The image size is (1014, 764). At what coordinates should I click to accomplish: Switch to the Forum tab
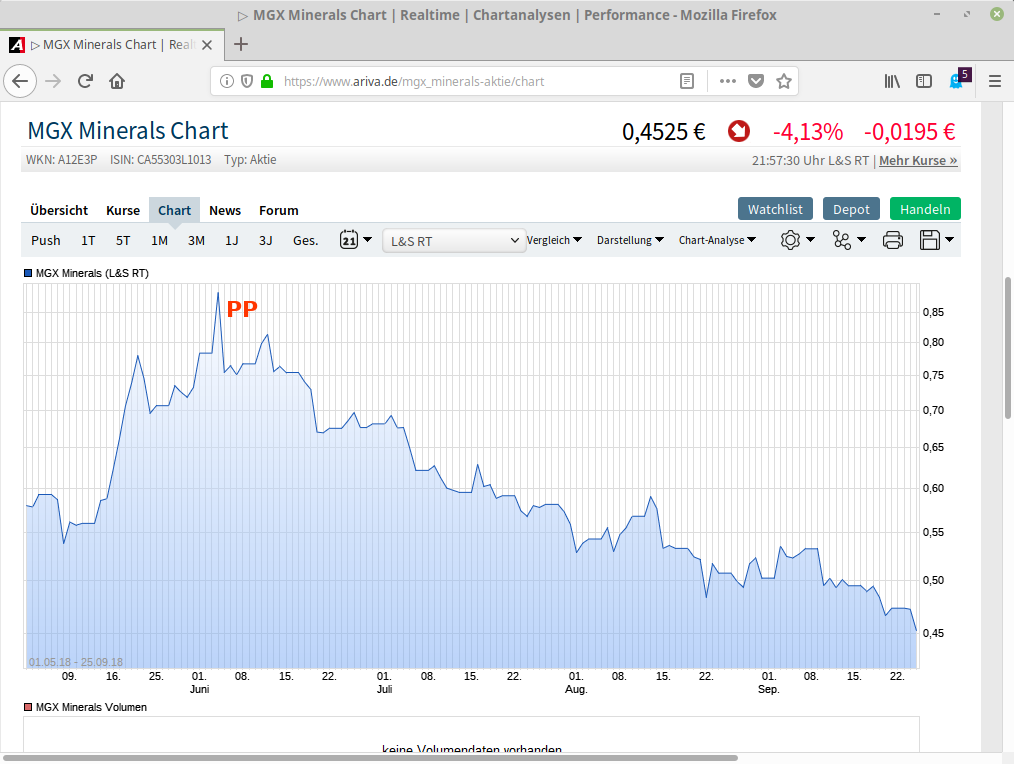coord(278,210)
